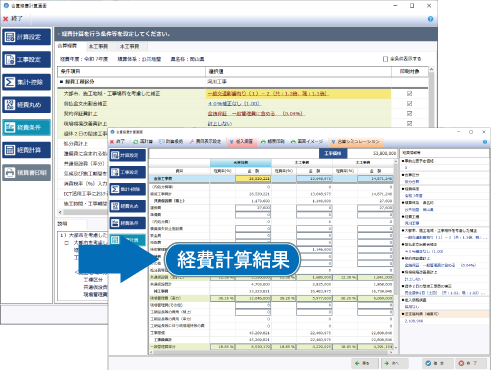Click the scroll-left arrow under the conditions list
491x370 pixels.
click(x=60, y=212)
